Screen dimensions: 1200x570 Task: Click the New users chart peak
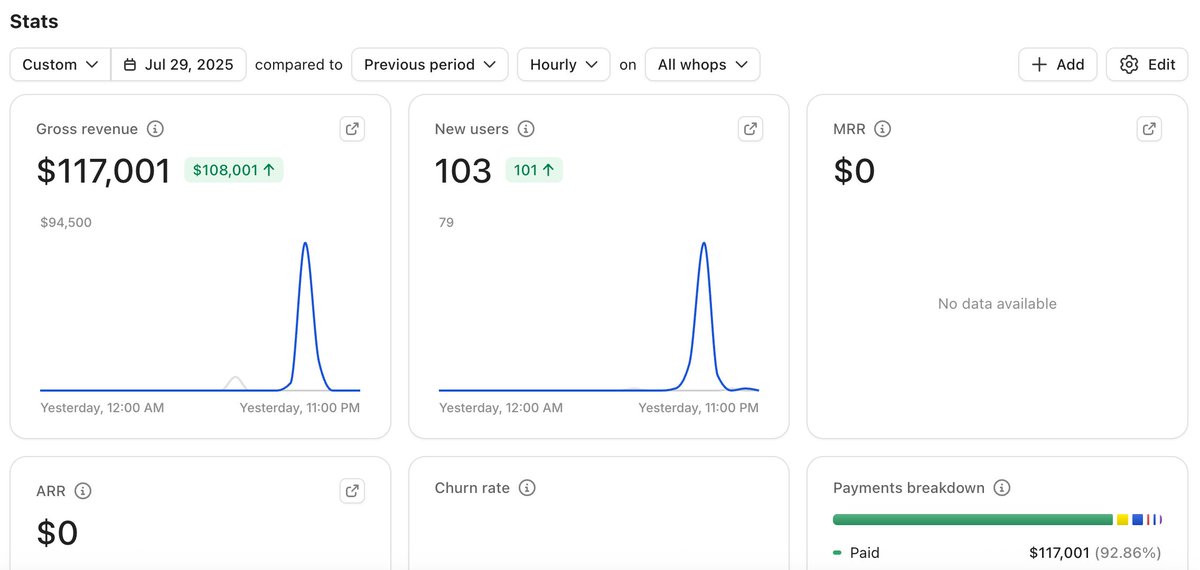(x=704, y=243)
